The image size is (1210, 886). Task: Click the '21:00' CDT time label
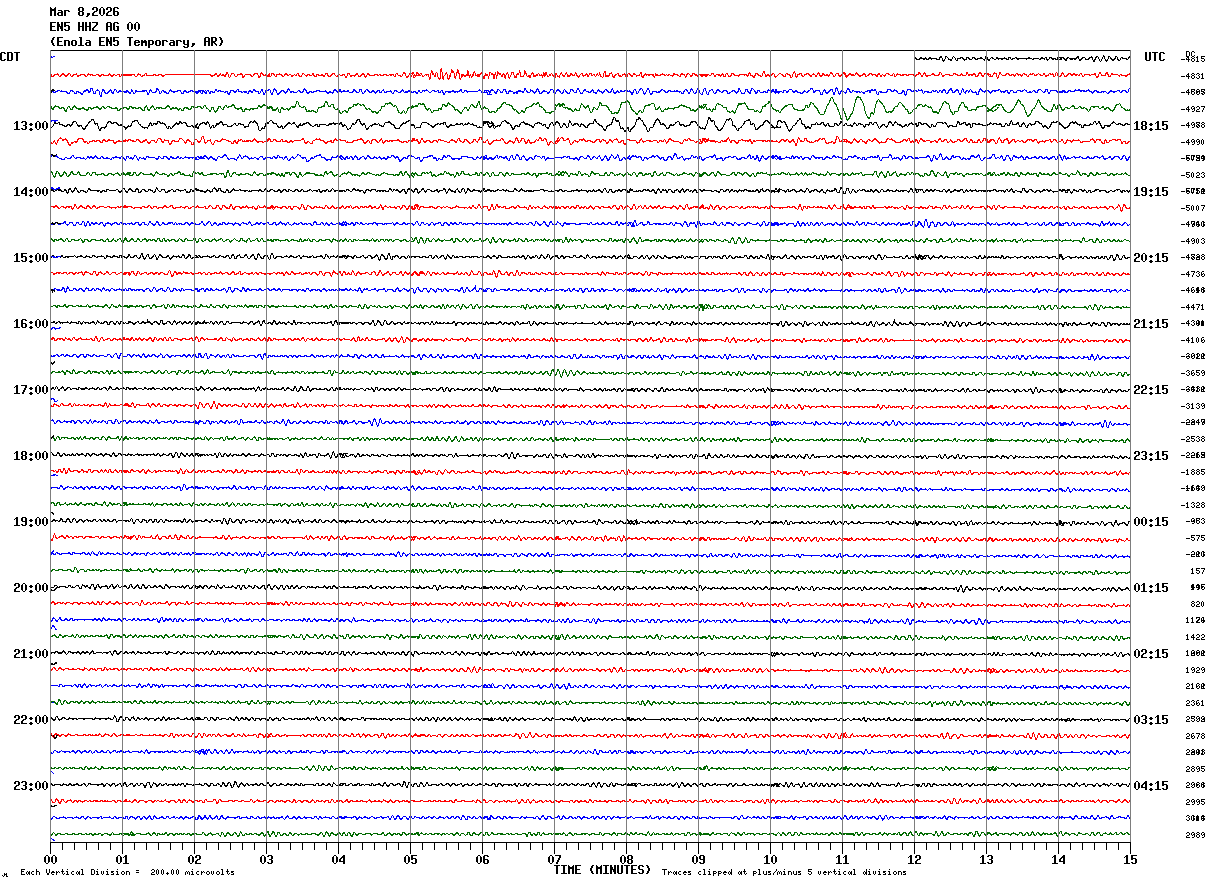31,654
